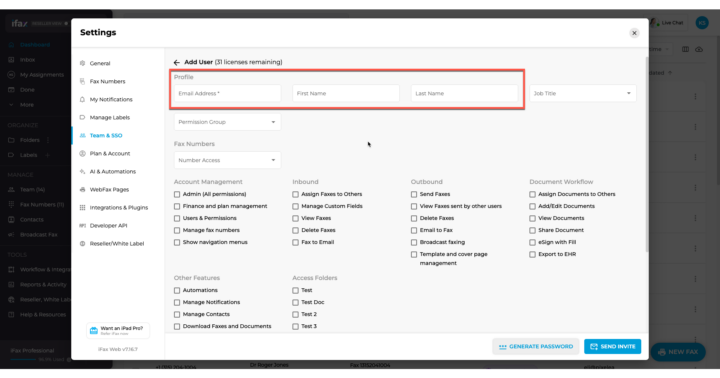The width and height of the screenshot is (720, 378).
Task: Close the Settings dialog
Action: [x=634, y=33]
